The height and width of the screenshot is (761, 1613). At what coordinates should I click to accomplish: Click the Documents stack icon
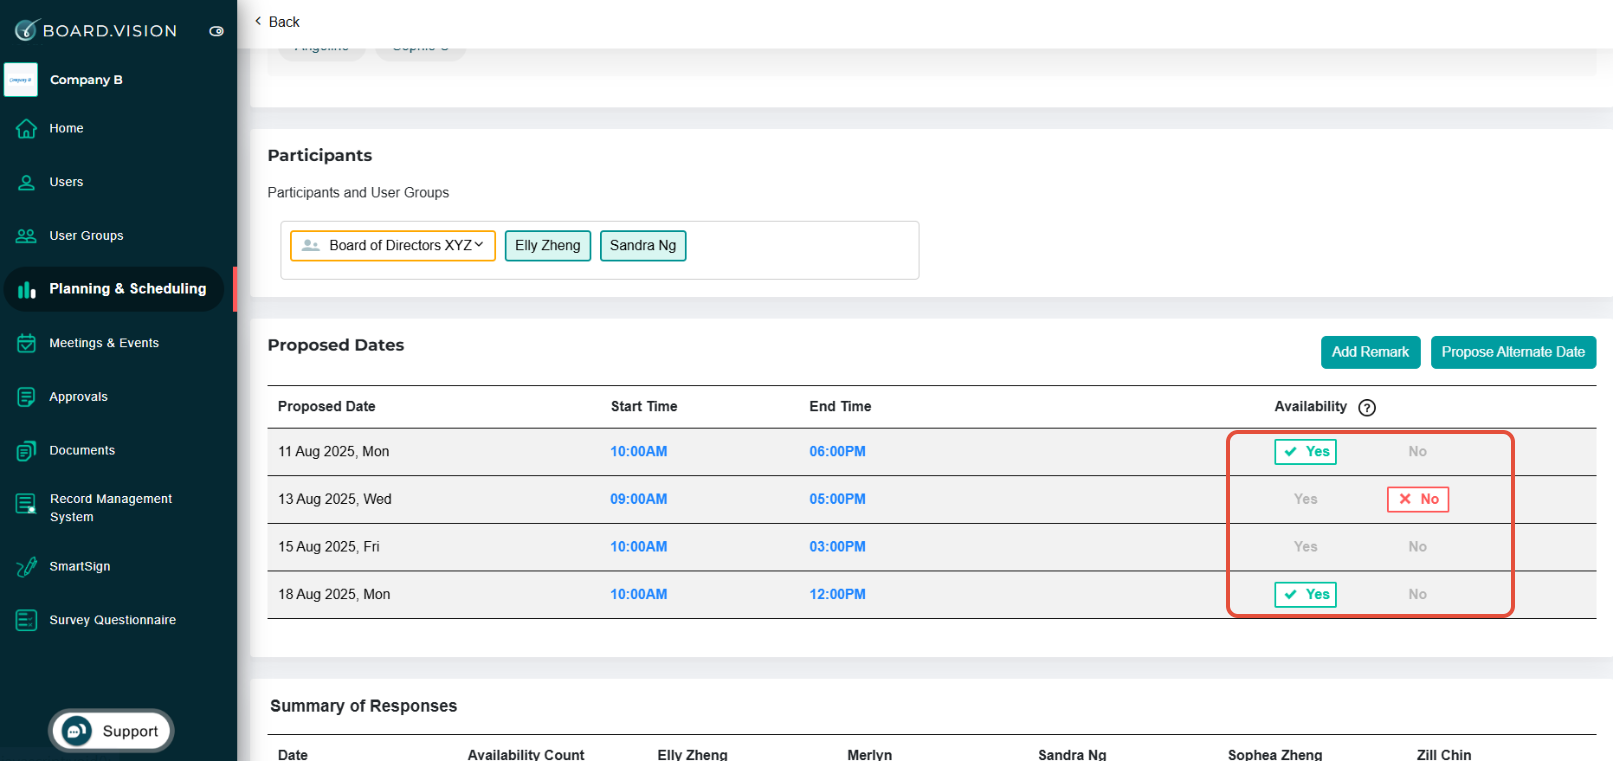point(27,451)
